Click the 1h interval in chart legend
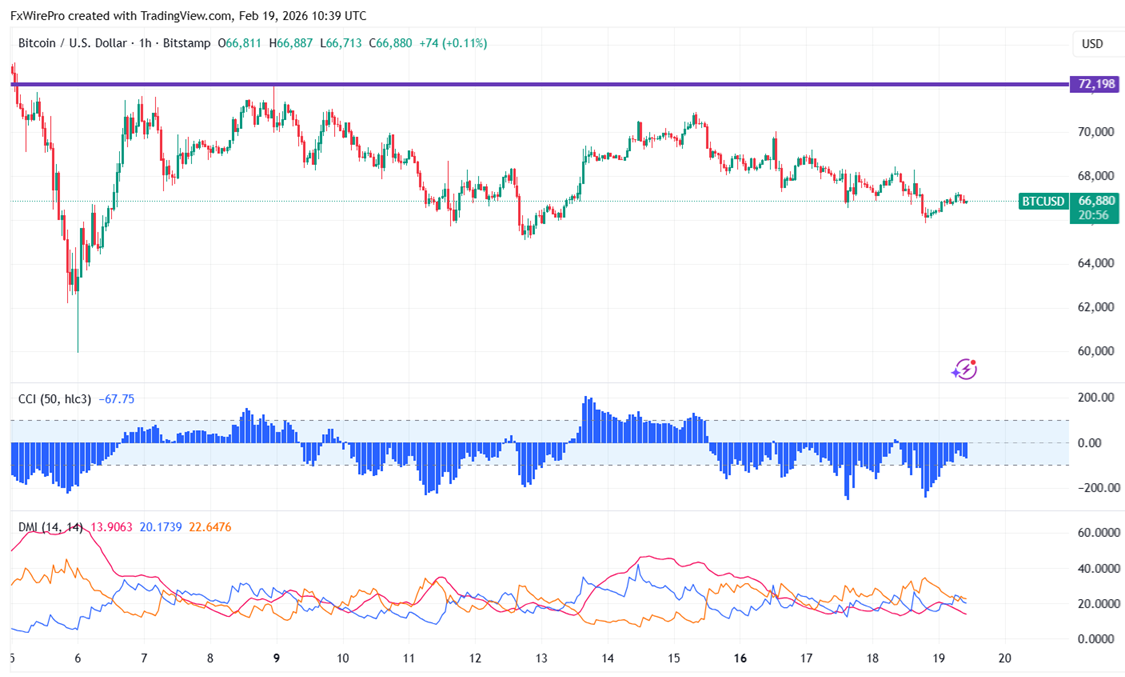 point(146,43)
